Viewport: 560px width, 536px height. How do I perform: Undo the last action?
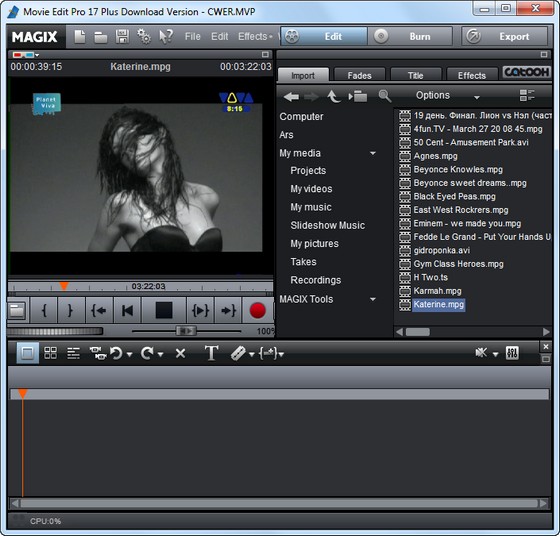(116, 353)
